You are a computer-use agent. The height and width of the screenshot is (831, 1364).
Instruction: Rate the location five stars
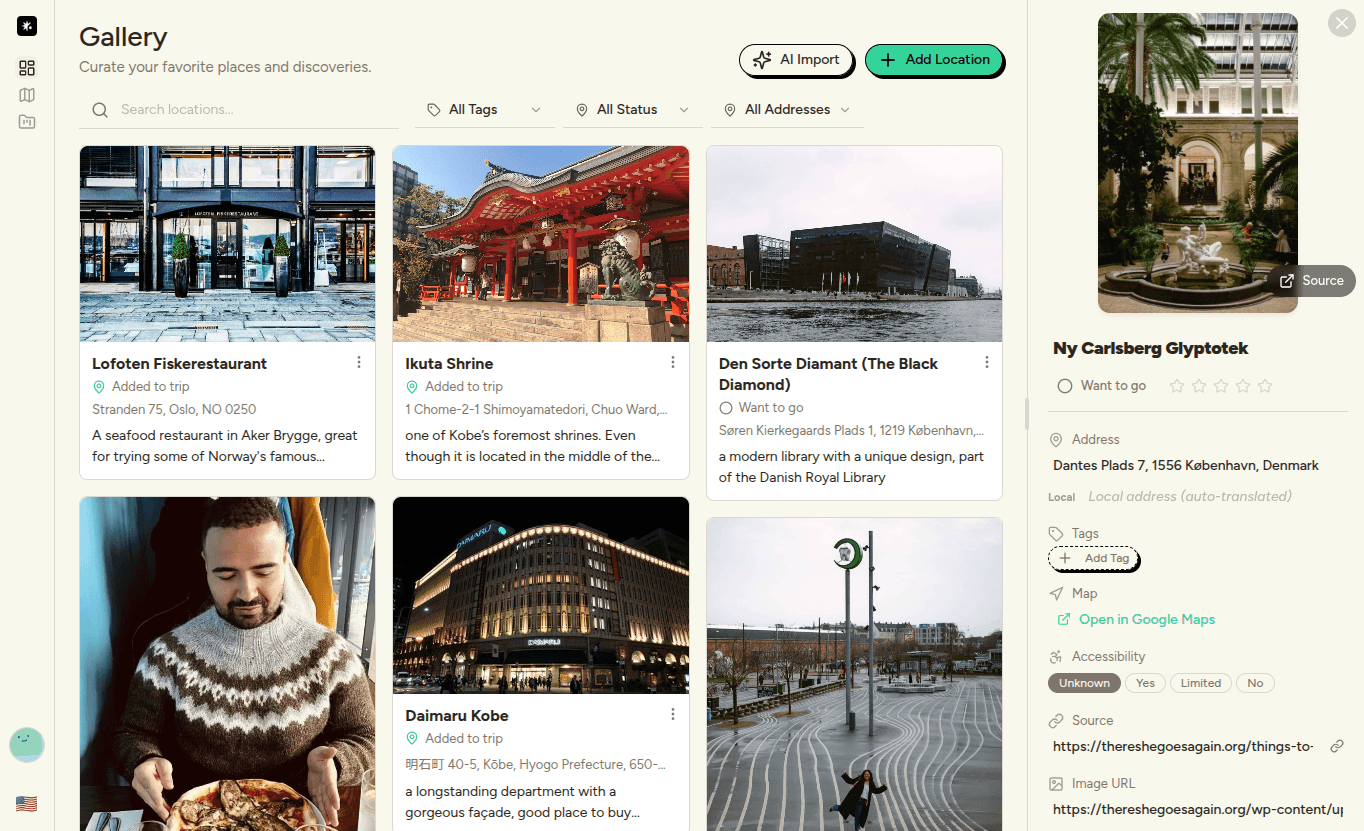pyautogui.click(x=1265, y=386)
